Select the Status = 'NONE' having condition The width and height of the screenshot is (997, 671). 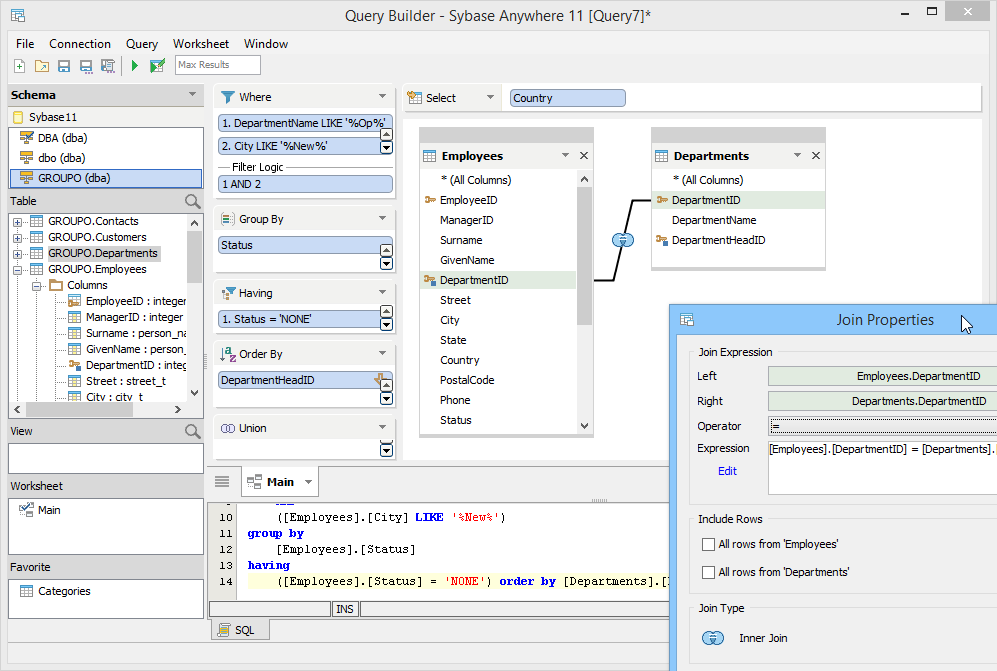coord(299,319)
